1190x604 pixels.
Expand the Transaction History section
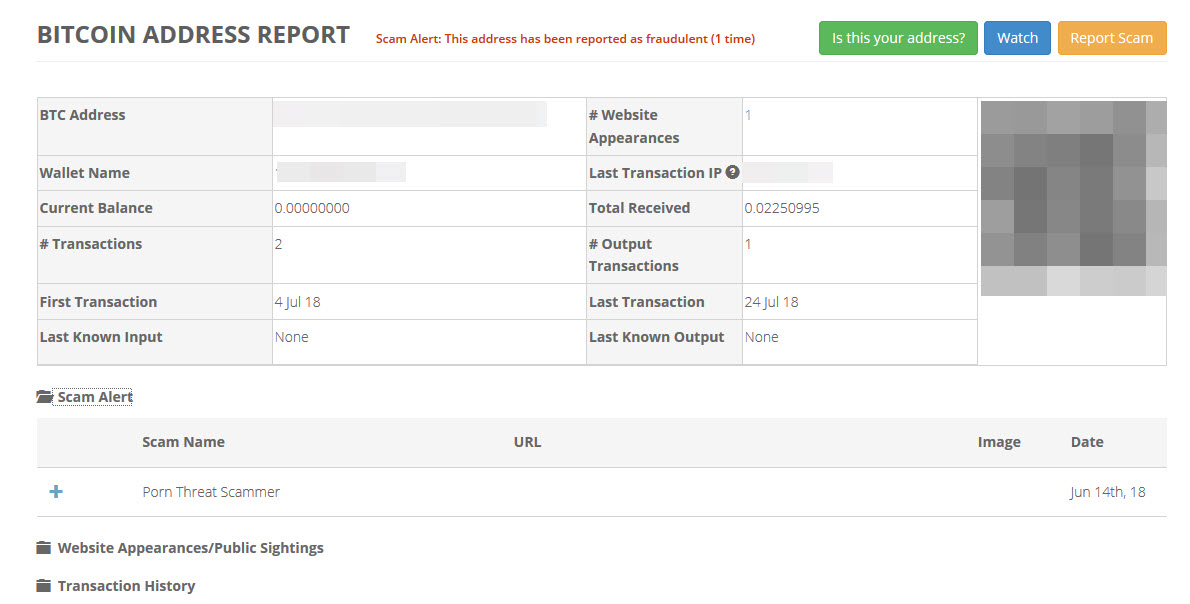click(126, 586)
